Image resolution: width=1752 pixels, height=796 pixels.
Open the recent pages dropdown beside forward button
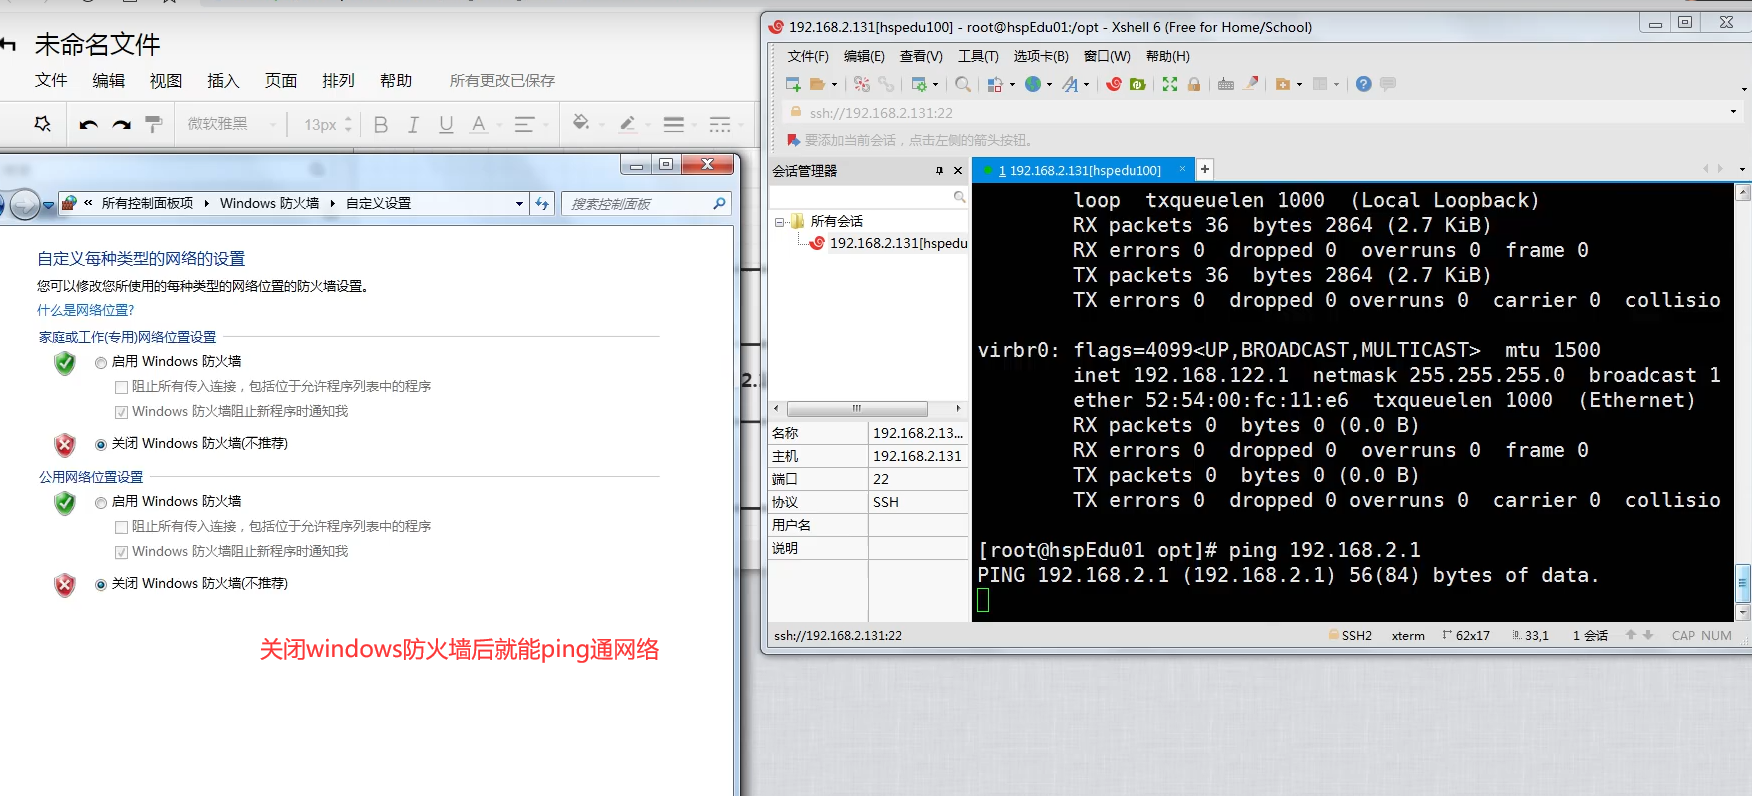coord(48,205)
